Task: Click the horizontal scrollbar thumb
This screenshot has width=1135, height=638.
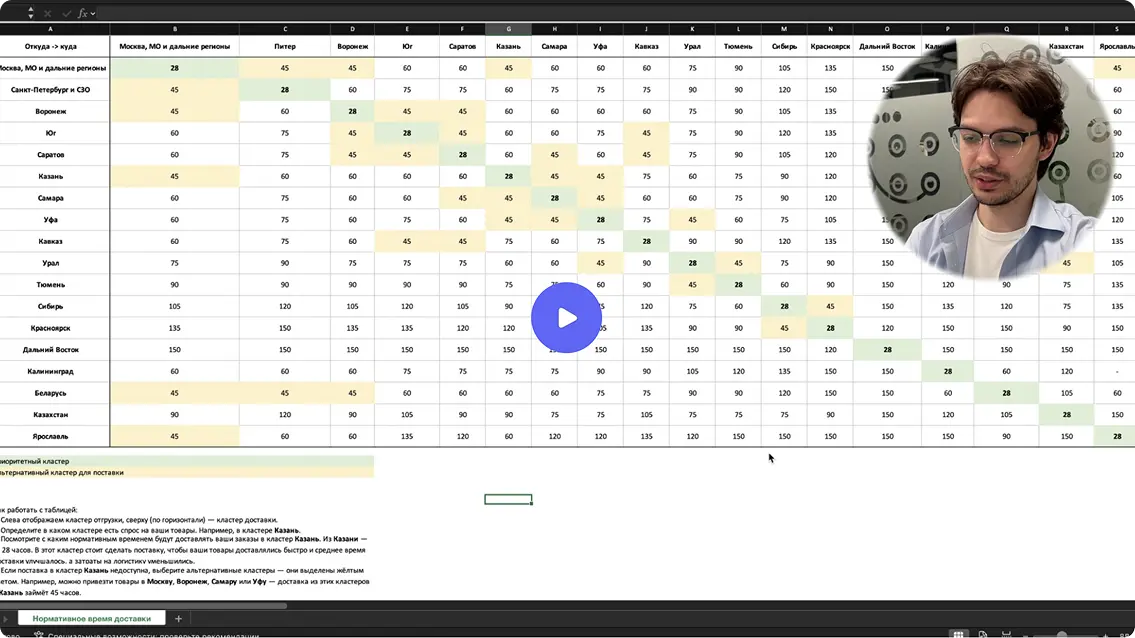Action: point(143,605)
